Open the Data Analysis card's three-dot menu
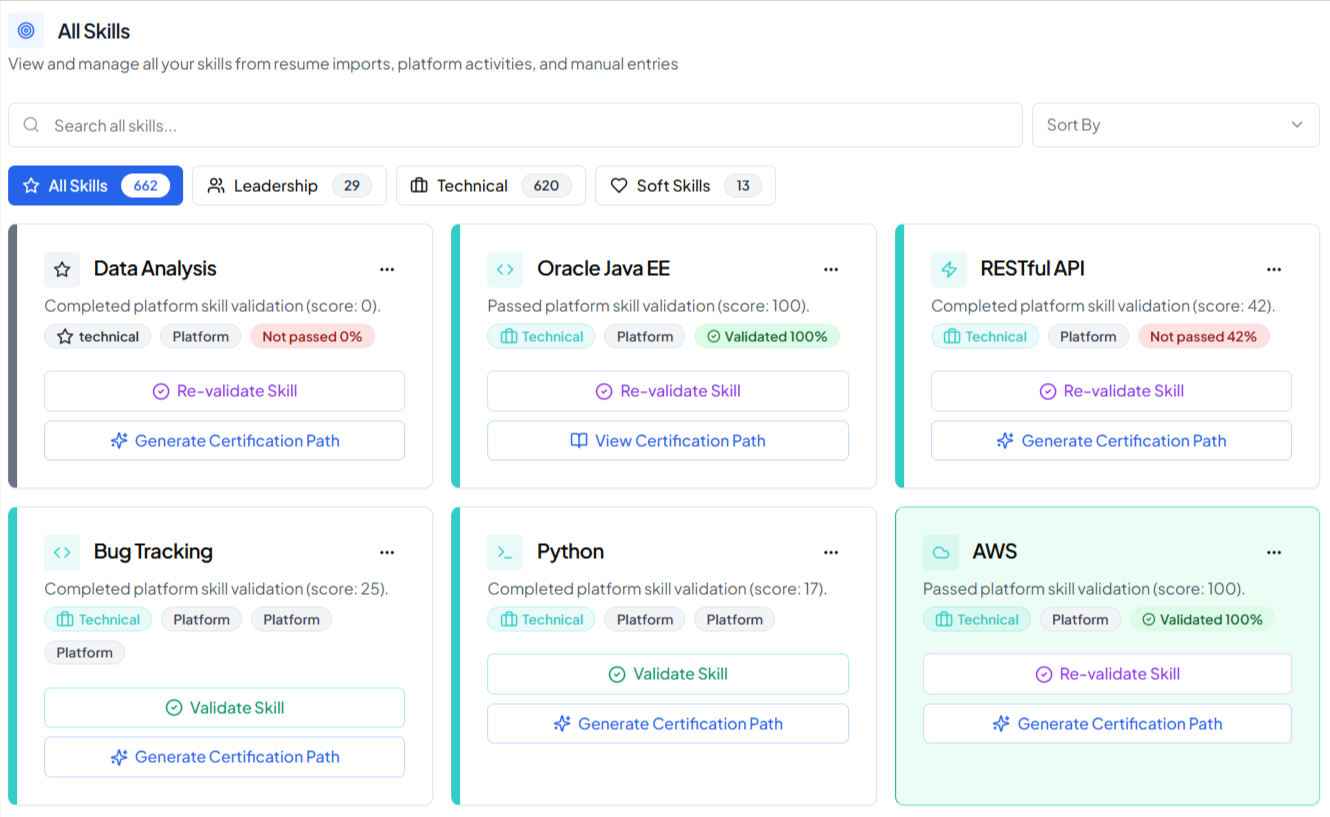This screenshot has height=817, width=1330. click(x=387, y=269)
